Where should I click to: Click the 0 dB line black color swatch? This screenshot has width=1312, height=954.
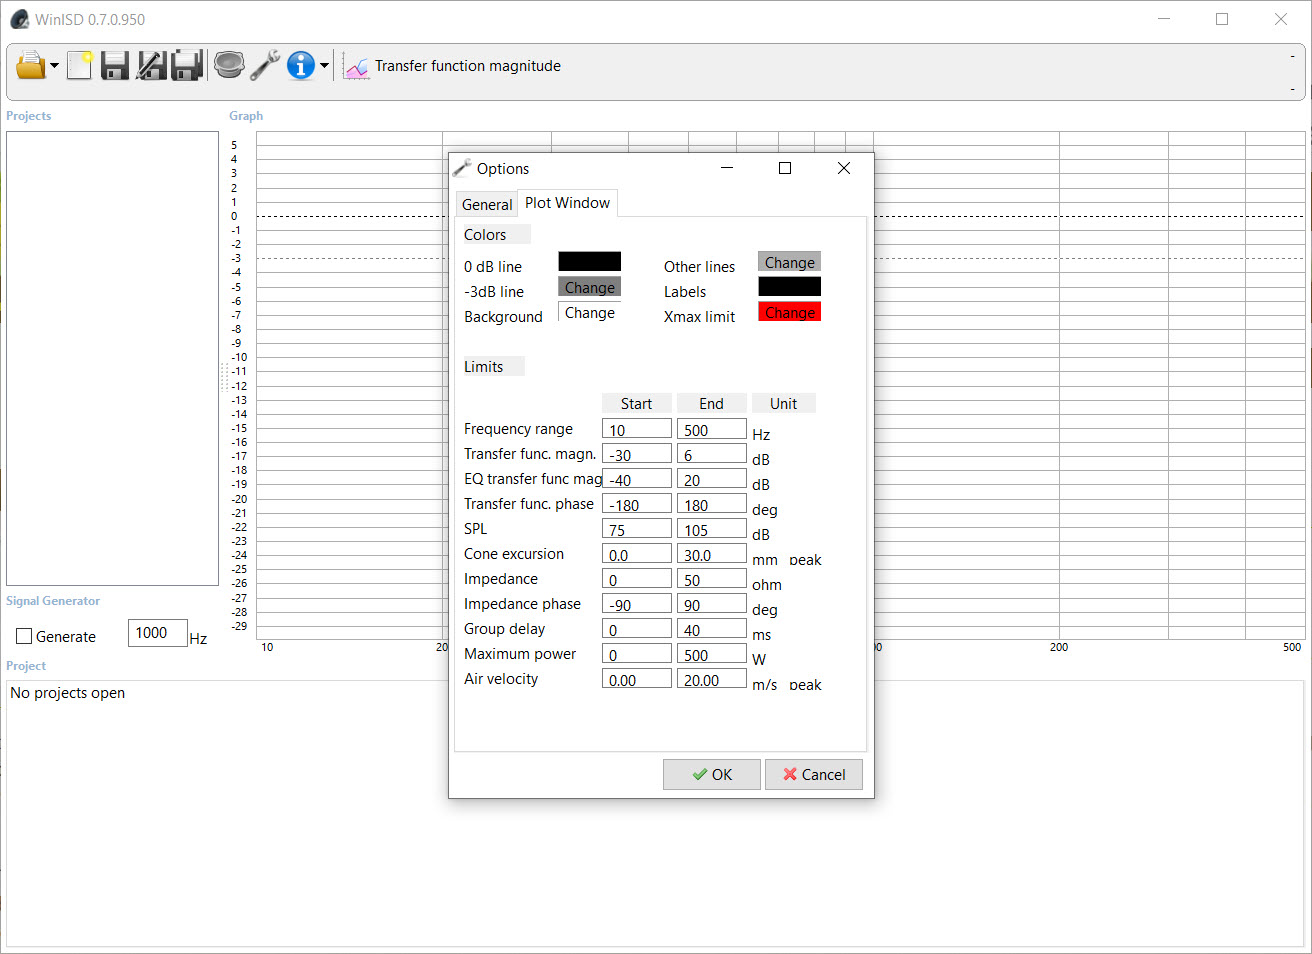[x=589, y=262]
